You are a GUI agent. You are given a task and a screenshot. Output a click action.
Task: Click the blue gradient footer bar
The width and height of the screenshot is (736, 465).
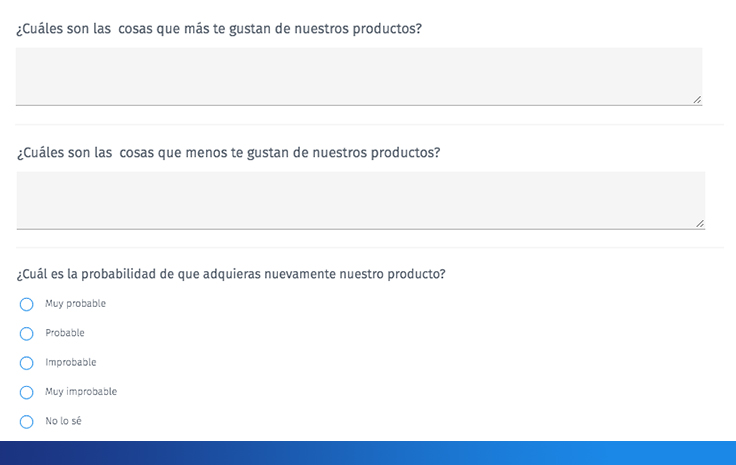[368, 453]
